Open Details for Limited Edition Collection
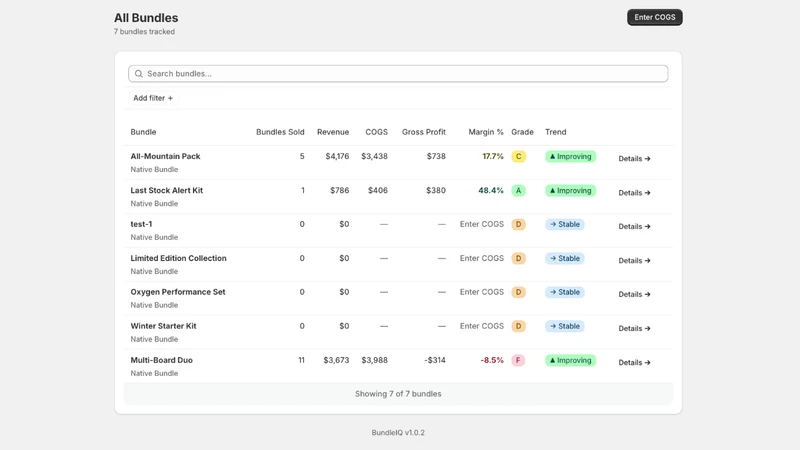Image resolution: width=800 pixels, height=450 pixels. [634, 261]
